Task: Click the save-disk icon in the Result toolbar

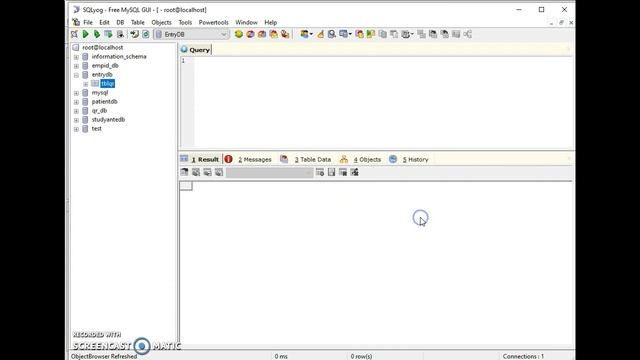Action: point(331,172)
